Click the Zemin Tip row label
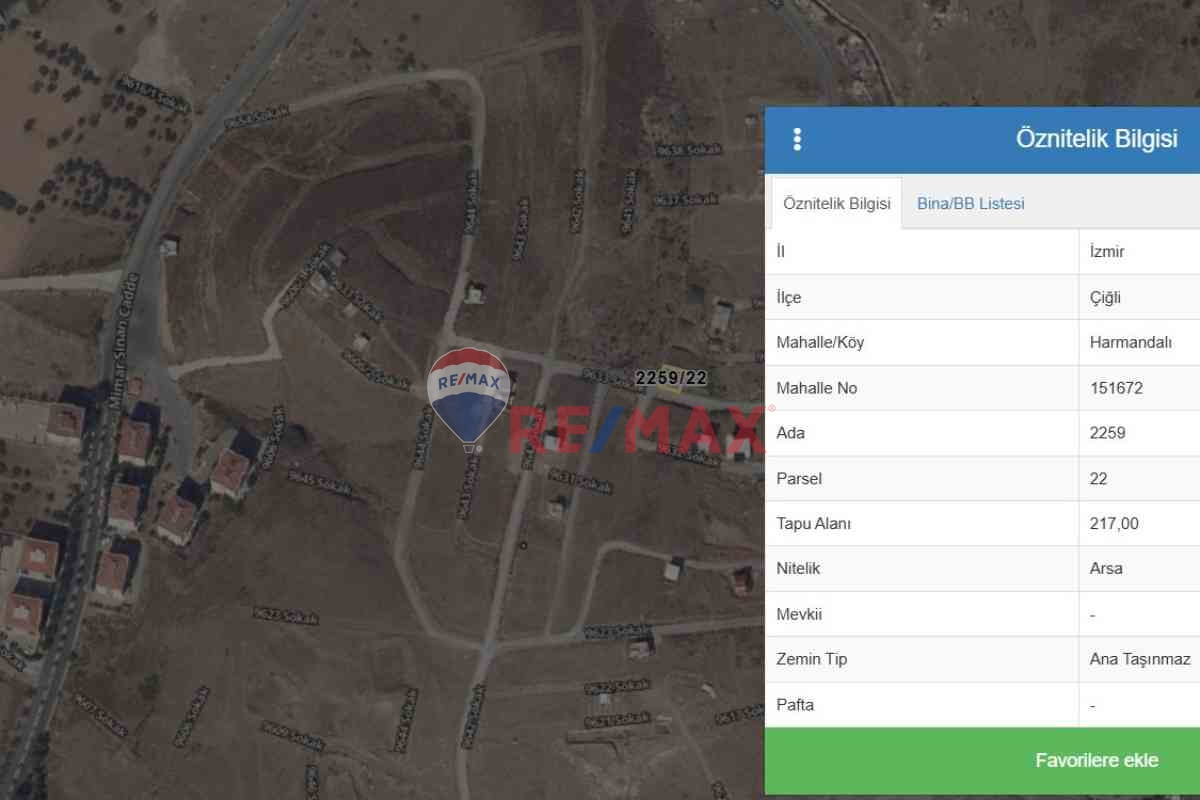1200x800 pixels. pos(811,659)
